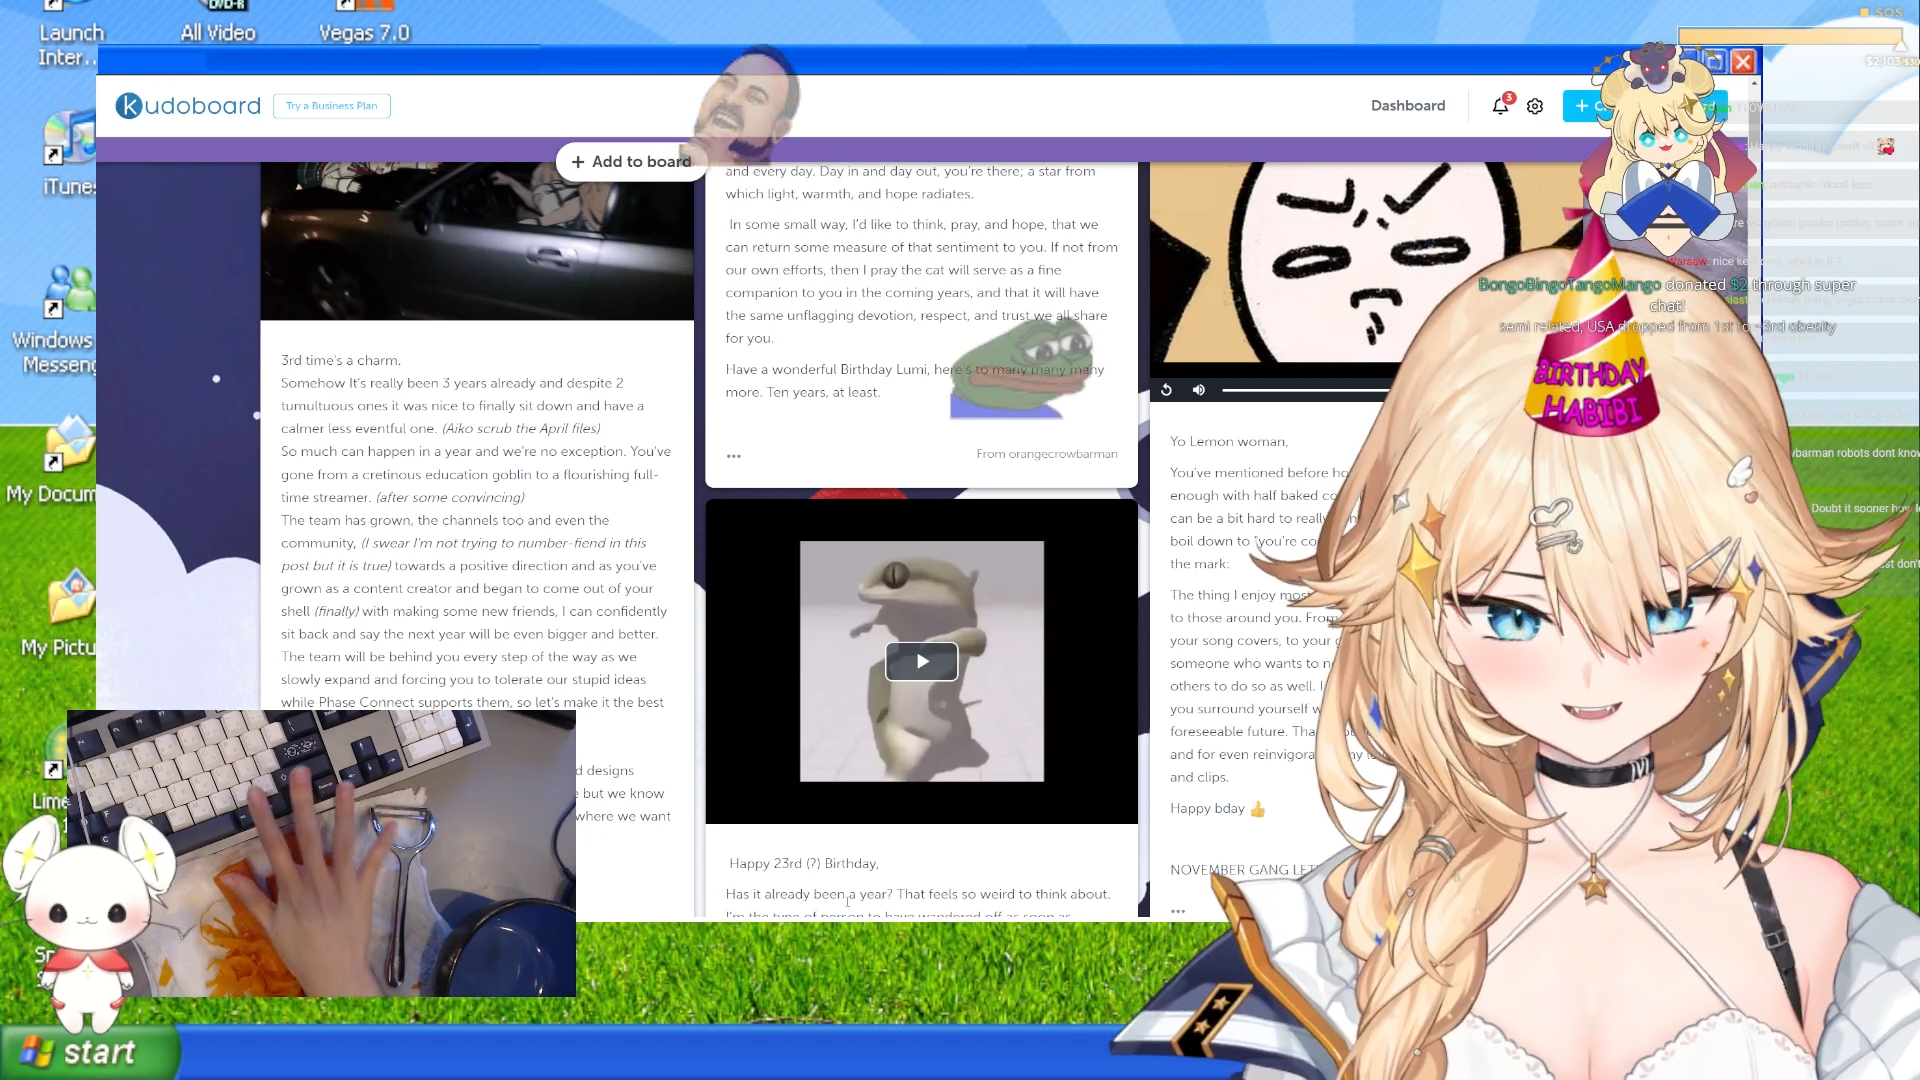This screenshot has height=1080, width=1920.
Task: Open All Video desktop shortcut
Action: point(218,24)
